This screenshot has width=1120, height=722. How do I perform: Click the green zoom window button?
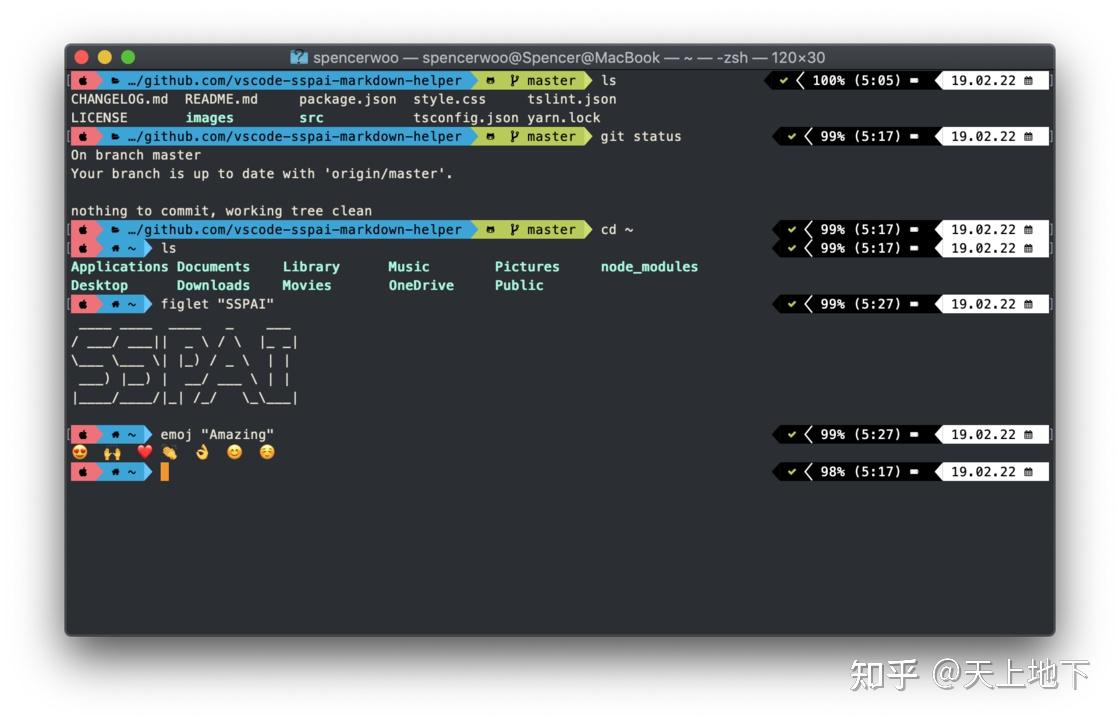point(128,57)
